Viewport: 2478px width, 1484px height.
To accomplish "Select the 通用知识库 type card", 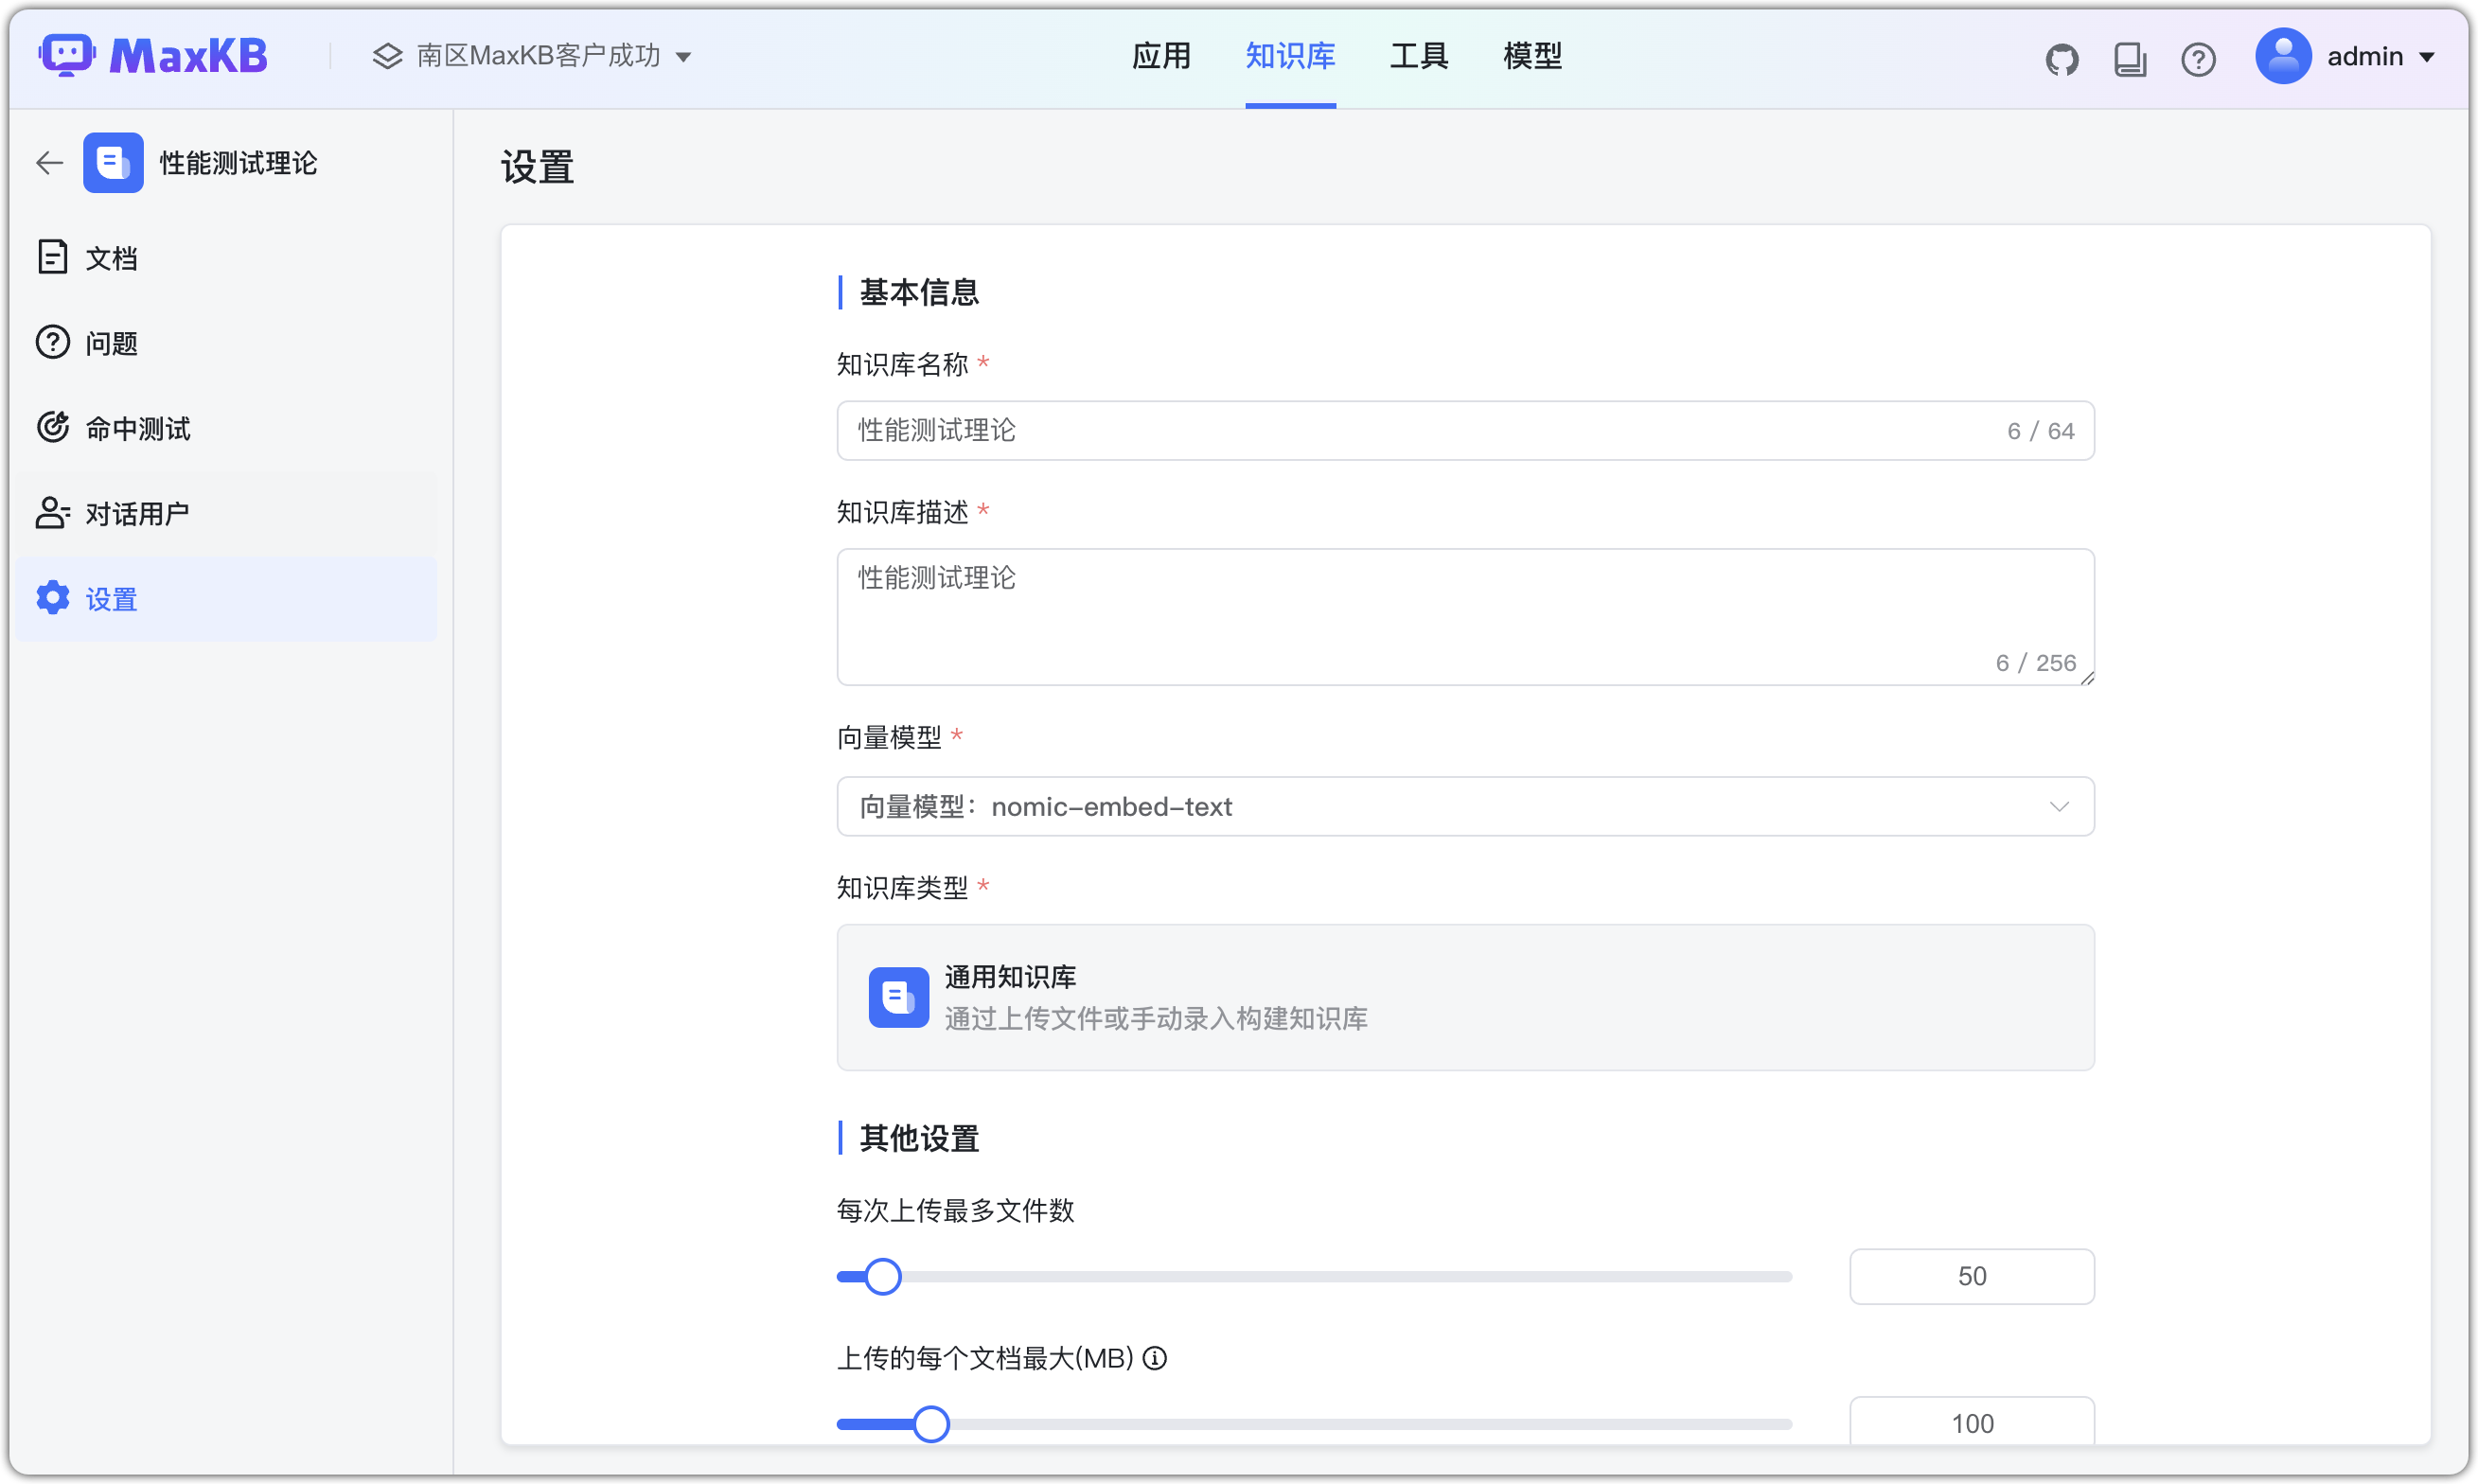I will [1465, 997].
